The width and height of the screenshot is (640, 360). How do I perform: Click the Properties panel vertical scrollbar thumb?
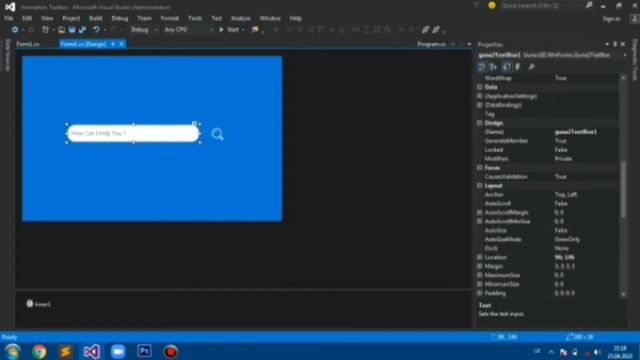(623, 189)
